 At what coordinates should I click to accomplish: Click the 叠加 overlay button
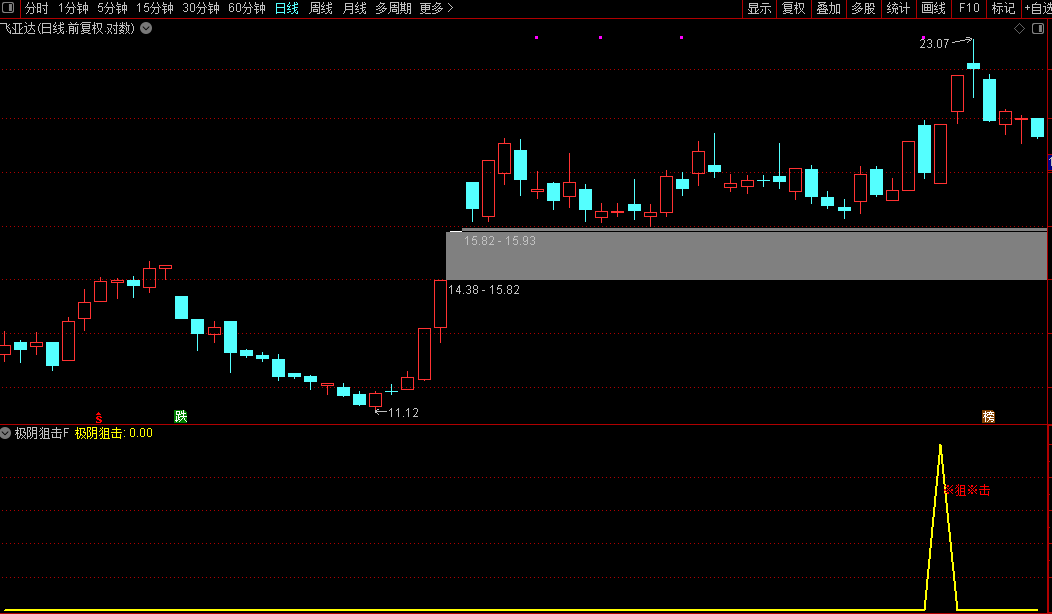(829, 8)
